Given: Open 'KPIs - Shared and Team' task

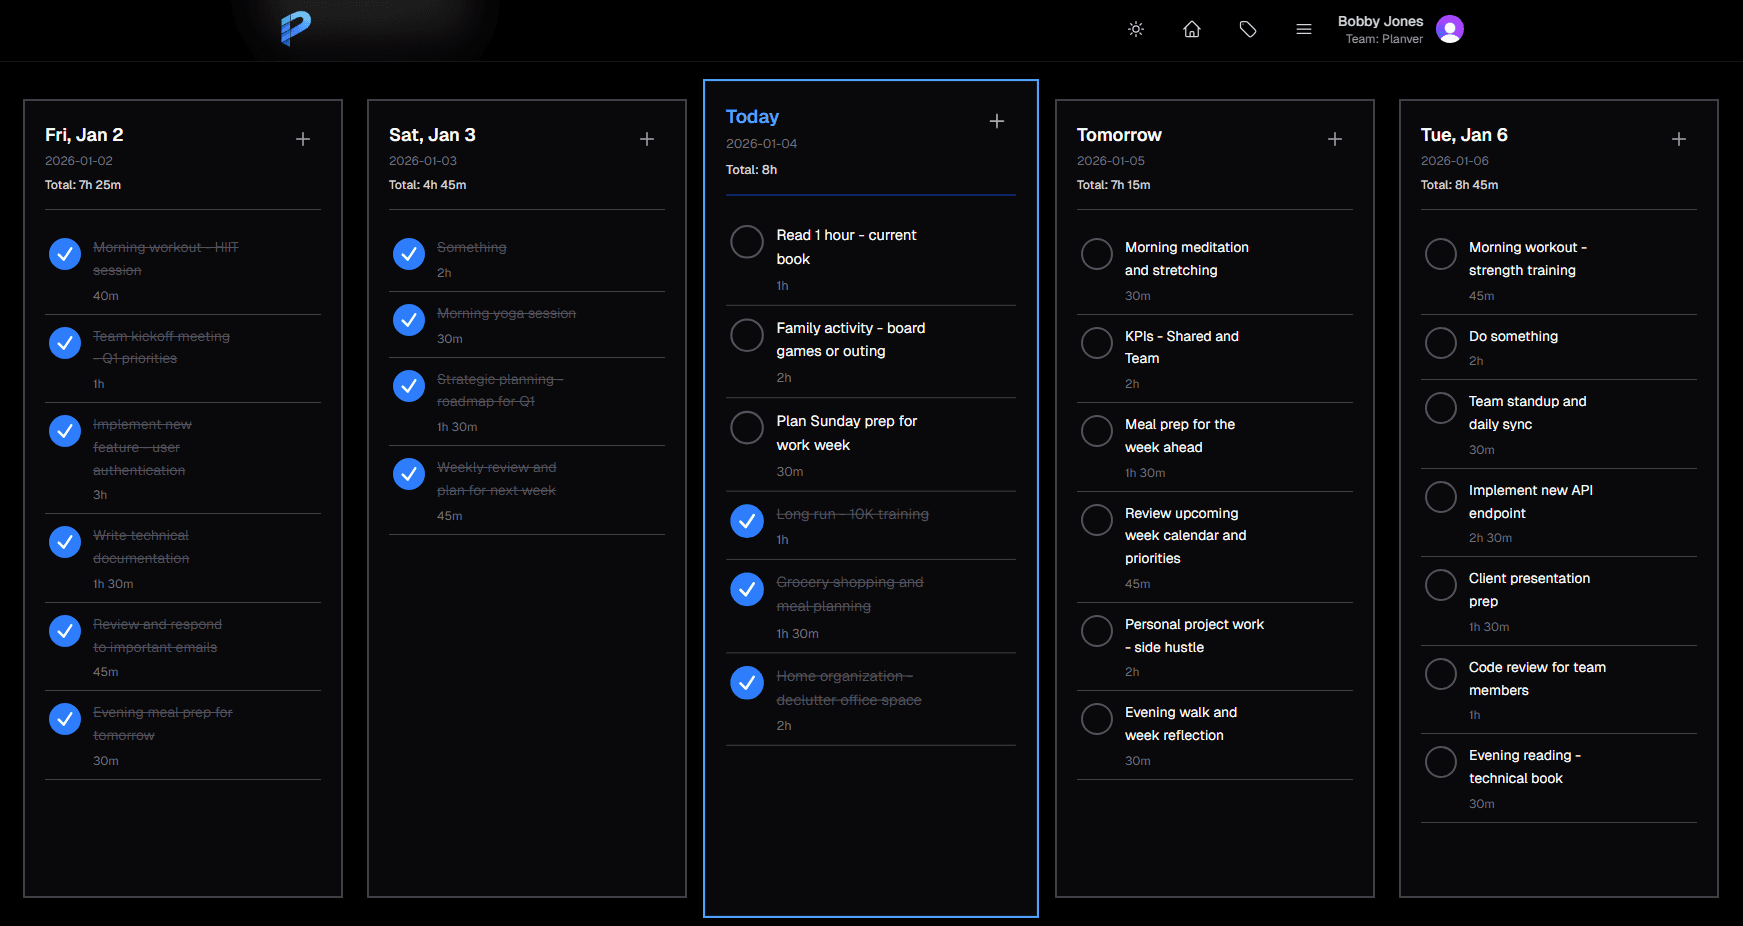Looking at the screenshot, I should tap(1181, 347).
